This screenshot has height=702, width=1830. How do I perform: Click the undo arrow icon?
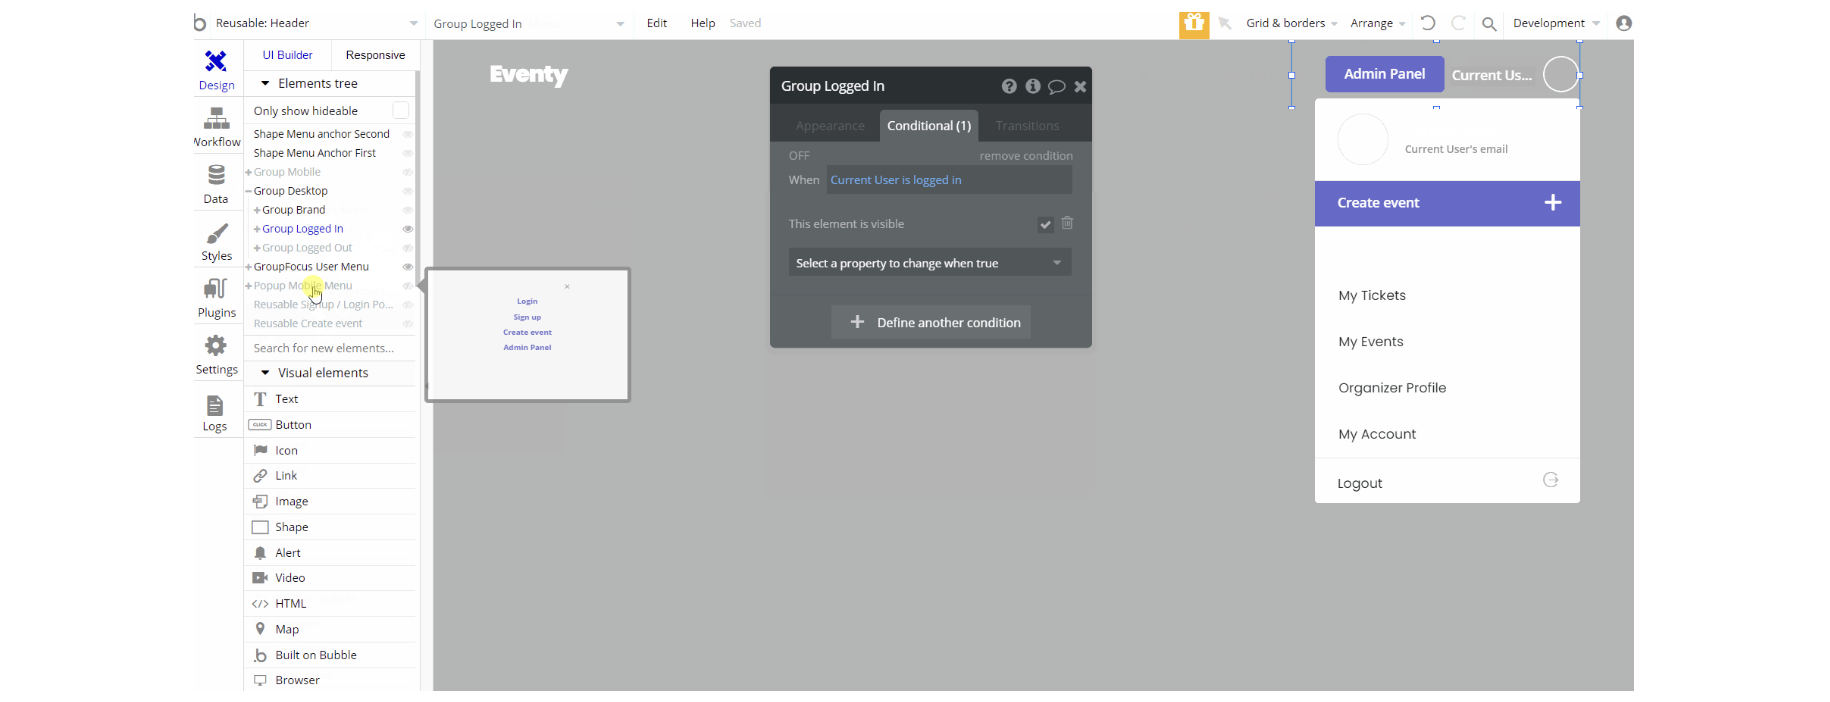pos(1428,23)
